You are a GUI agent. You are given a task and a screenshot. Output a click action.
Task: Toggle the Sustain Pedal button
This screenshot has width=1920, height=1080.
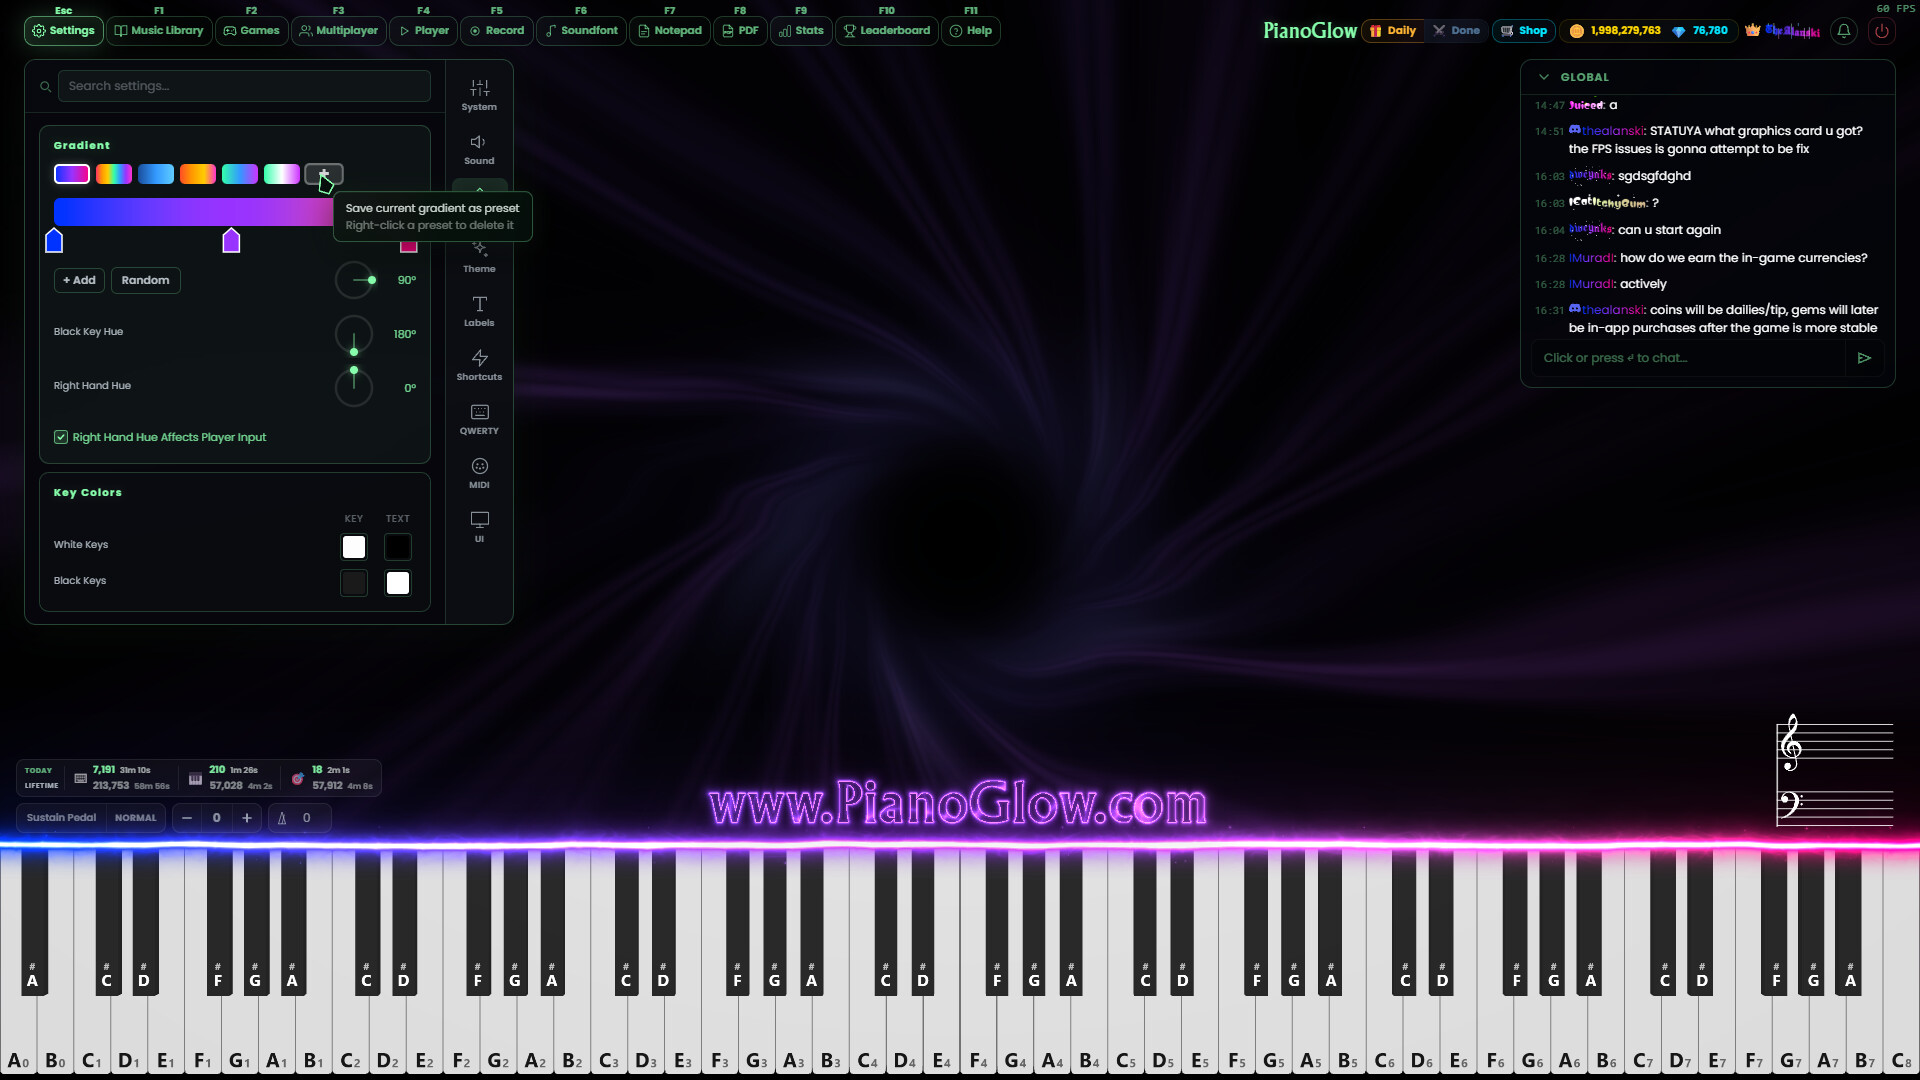coord(61,818)
